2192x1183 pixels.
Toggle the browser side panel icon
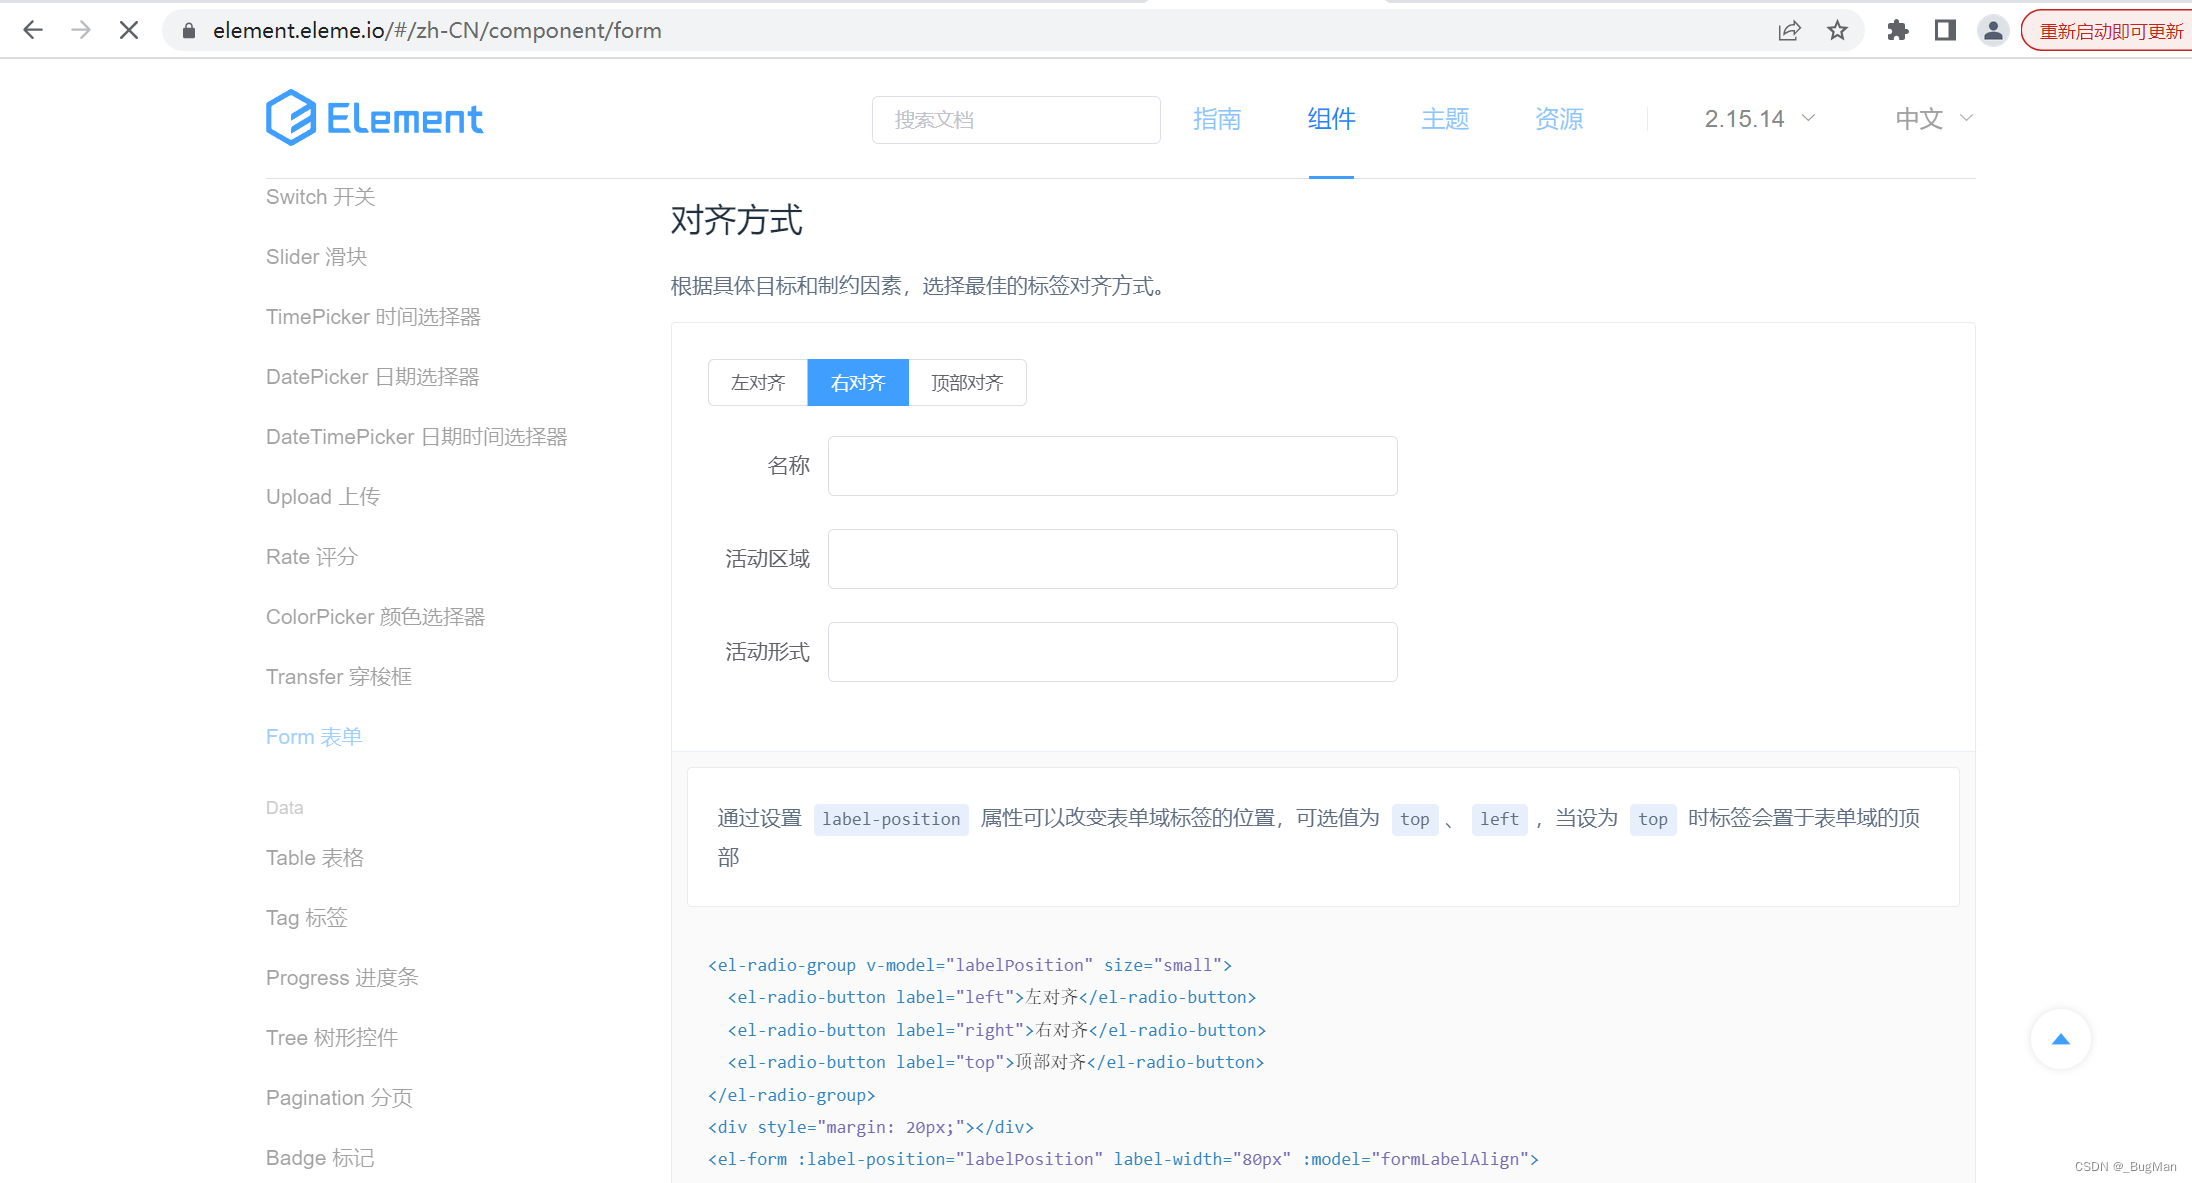(1945, 30)
